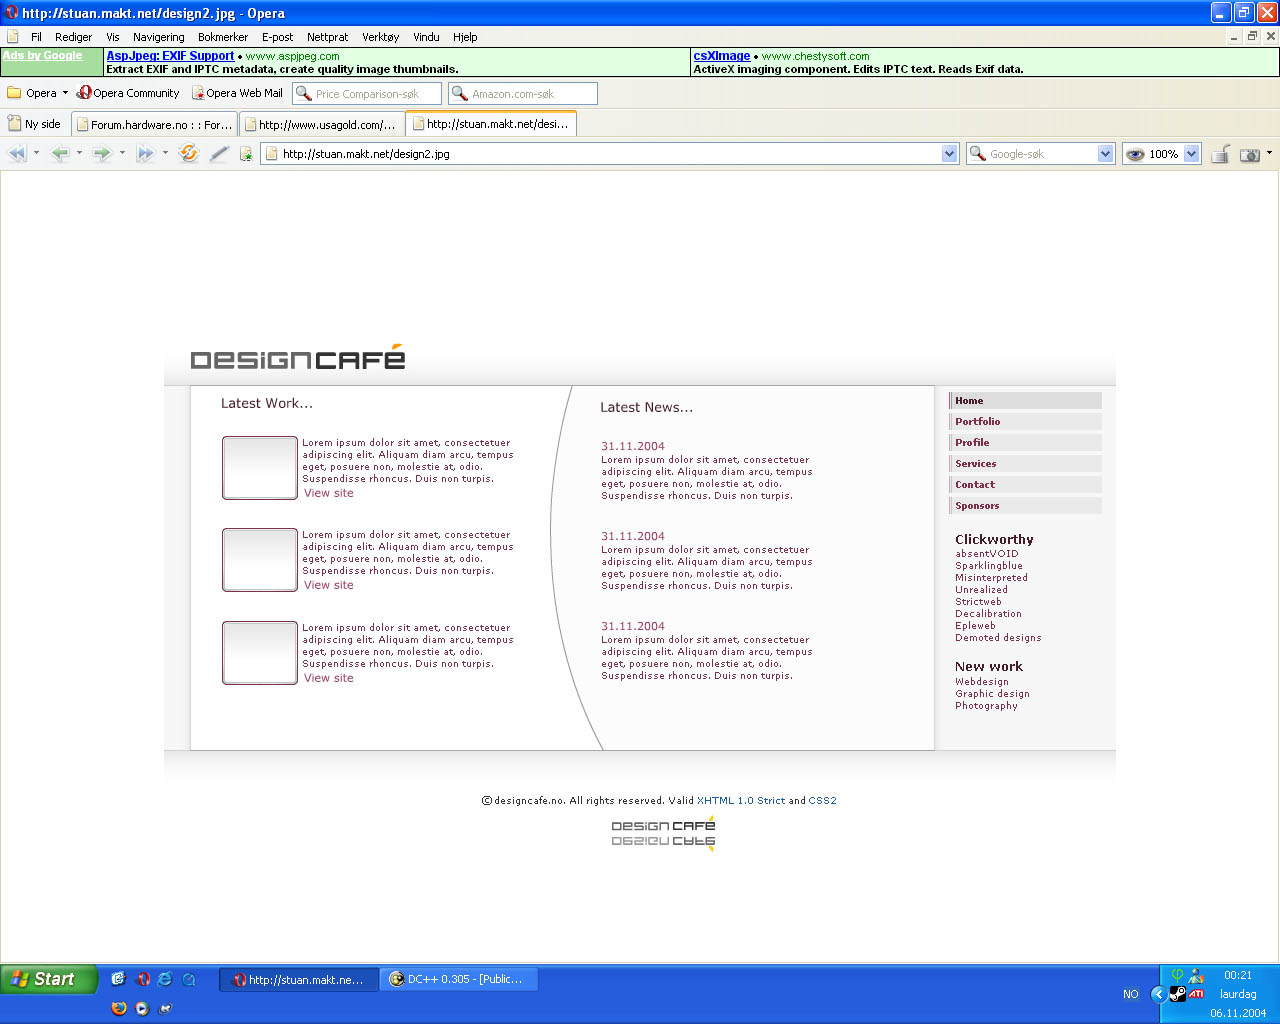The width and height of the screenshot is (1280, 1024).
Task: Open the Navigering menu
Action: [x=159, y=37]
